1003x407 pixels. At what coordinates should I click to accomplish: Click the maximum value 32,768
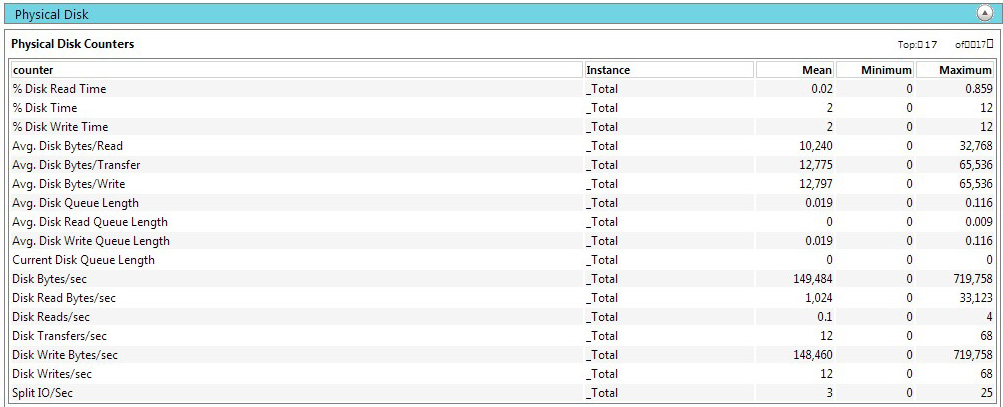tap(977, 146)
